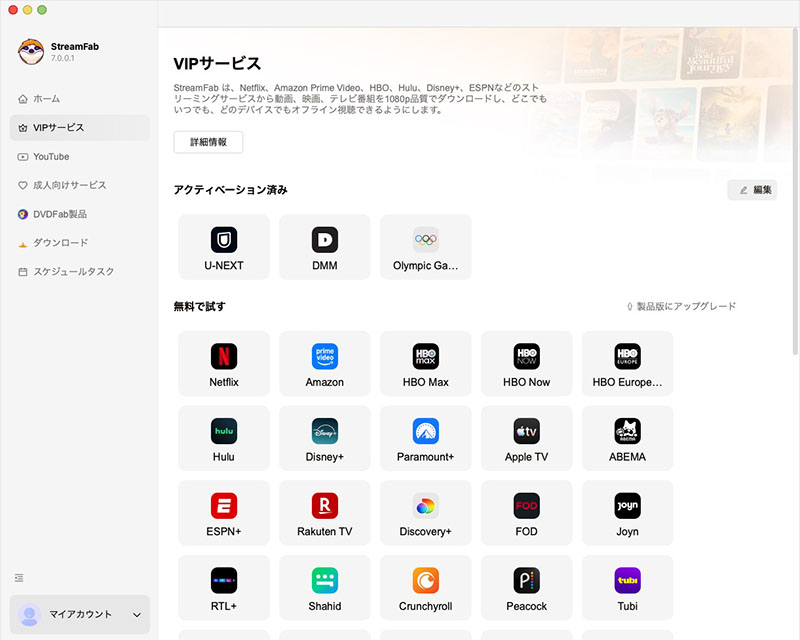This screenshot has height=640, width=800.
Task: Open the Netflix service tile
Action: tap(224, 365)
